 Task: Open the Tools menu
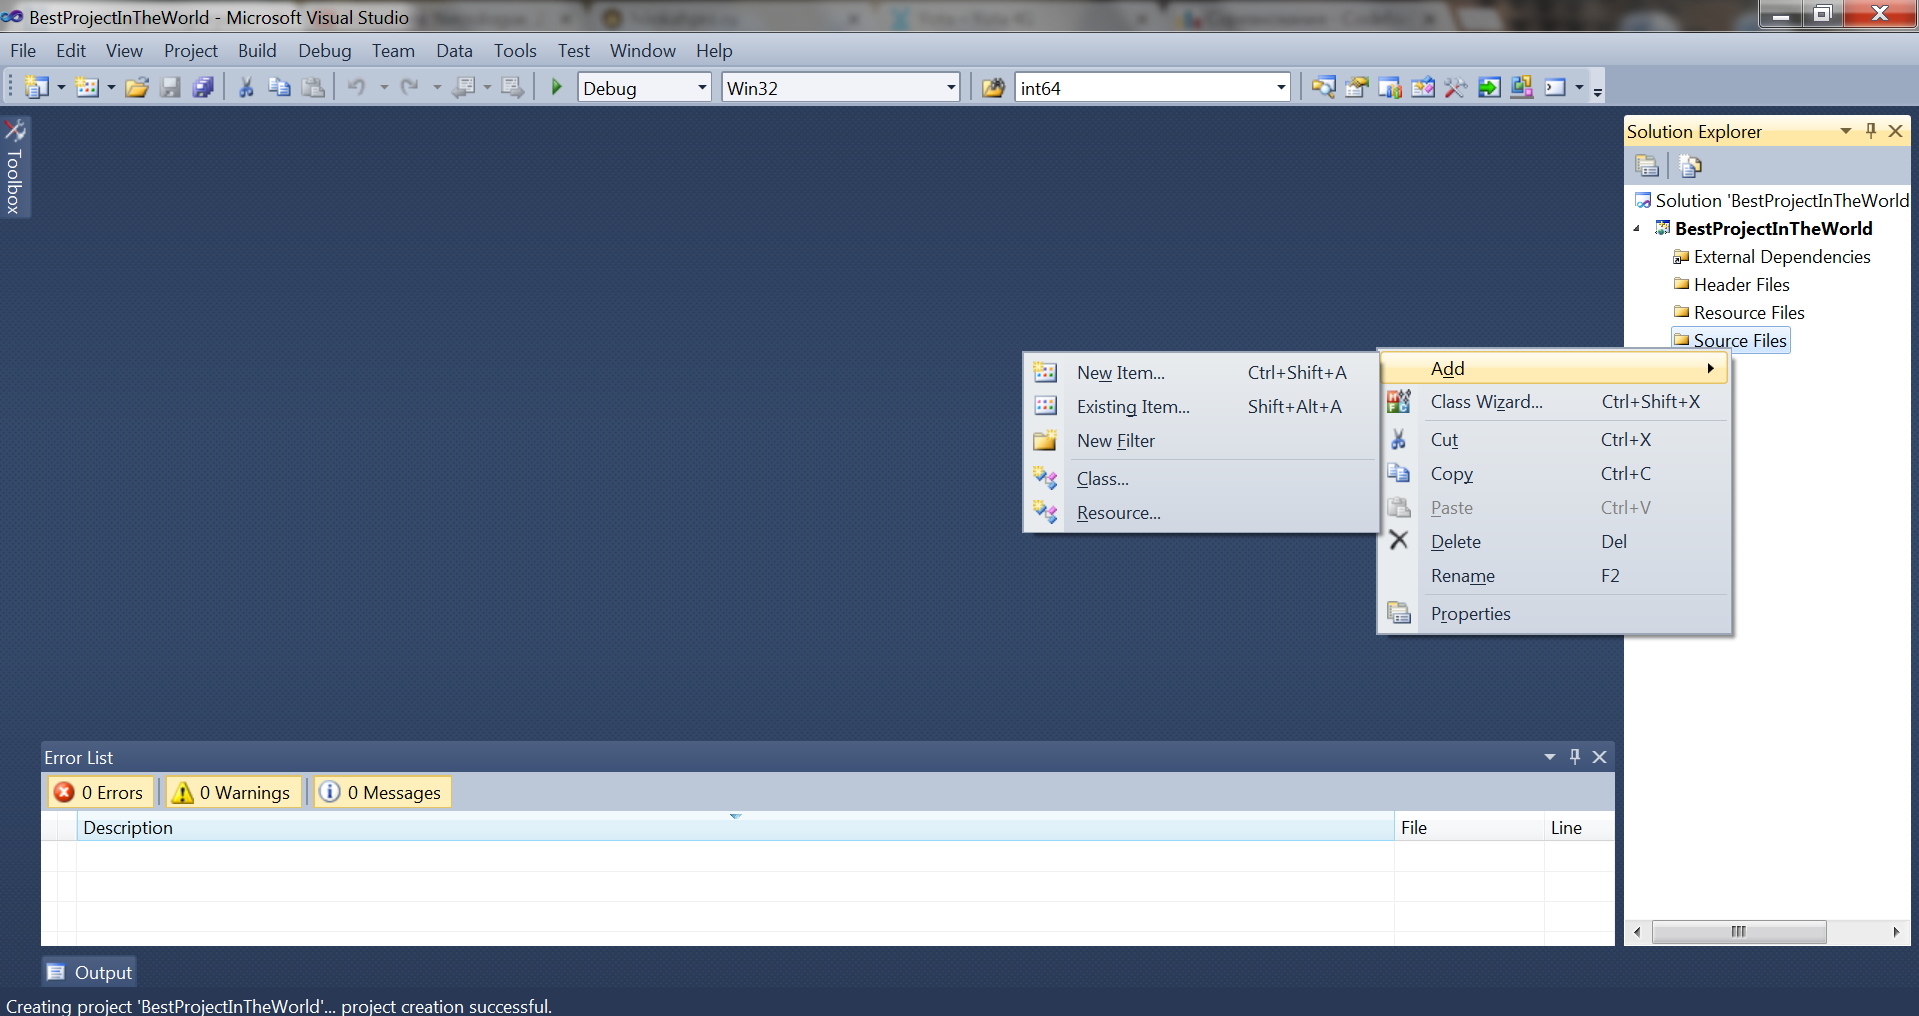coord(515,51)
